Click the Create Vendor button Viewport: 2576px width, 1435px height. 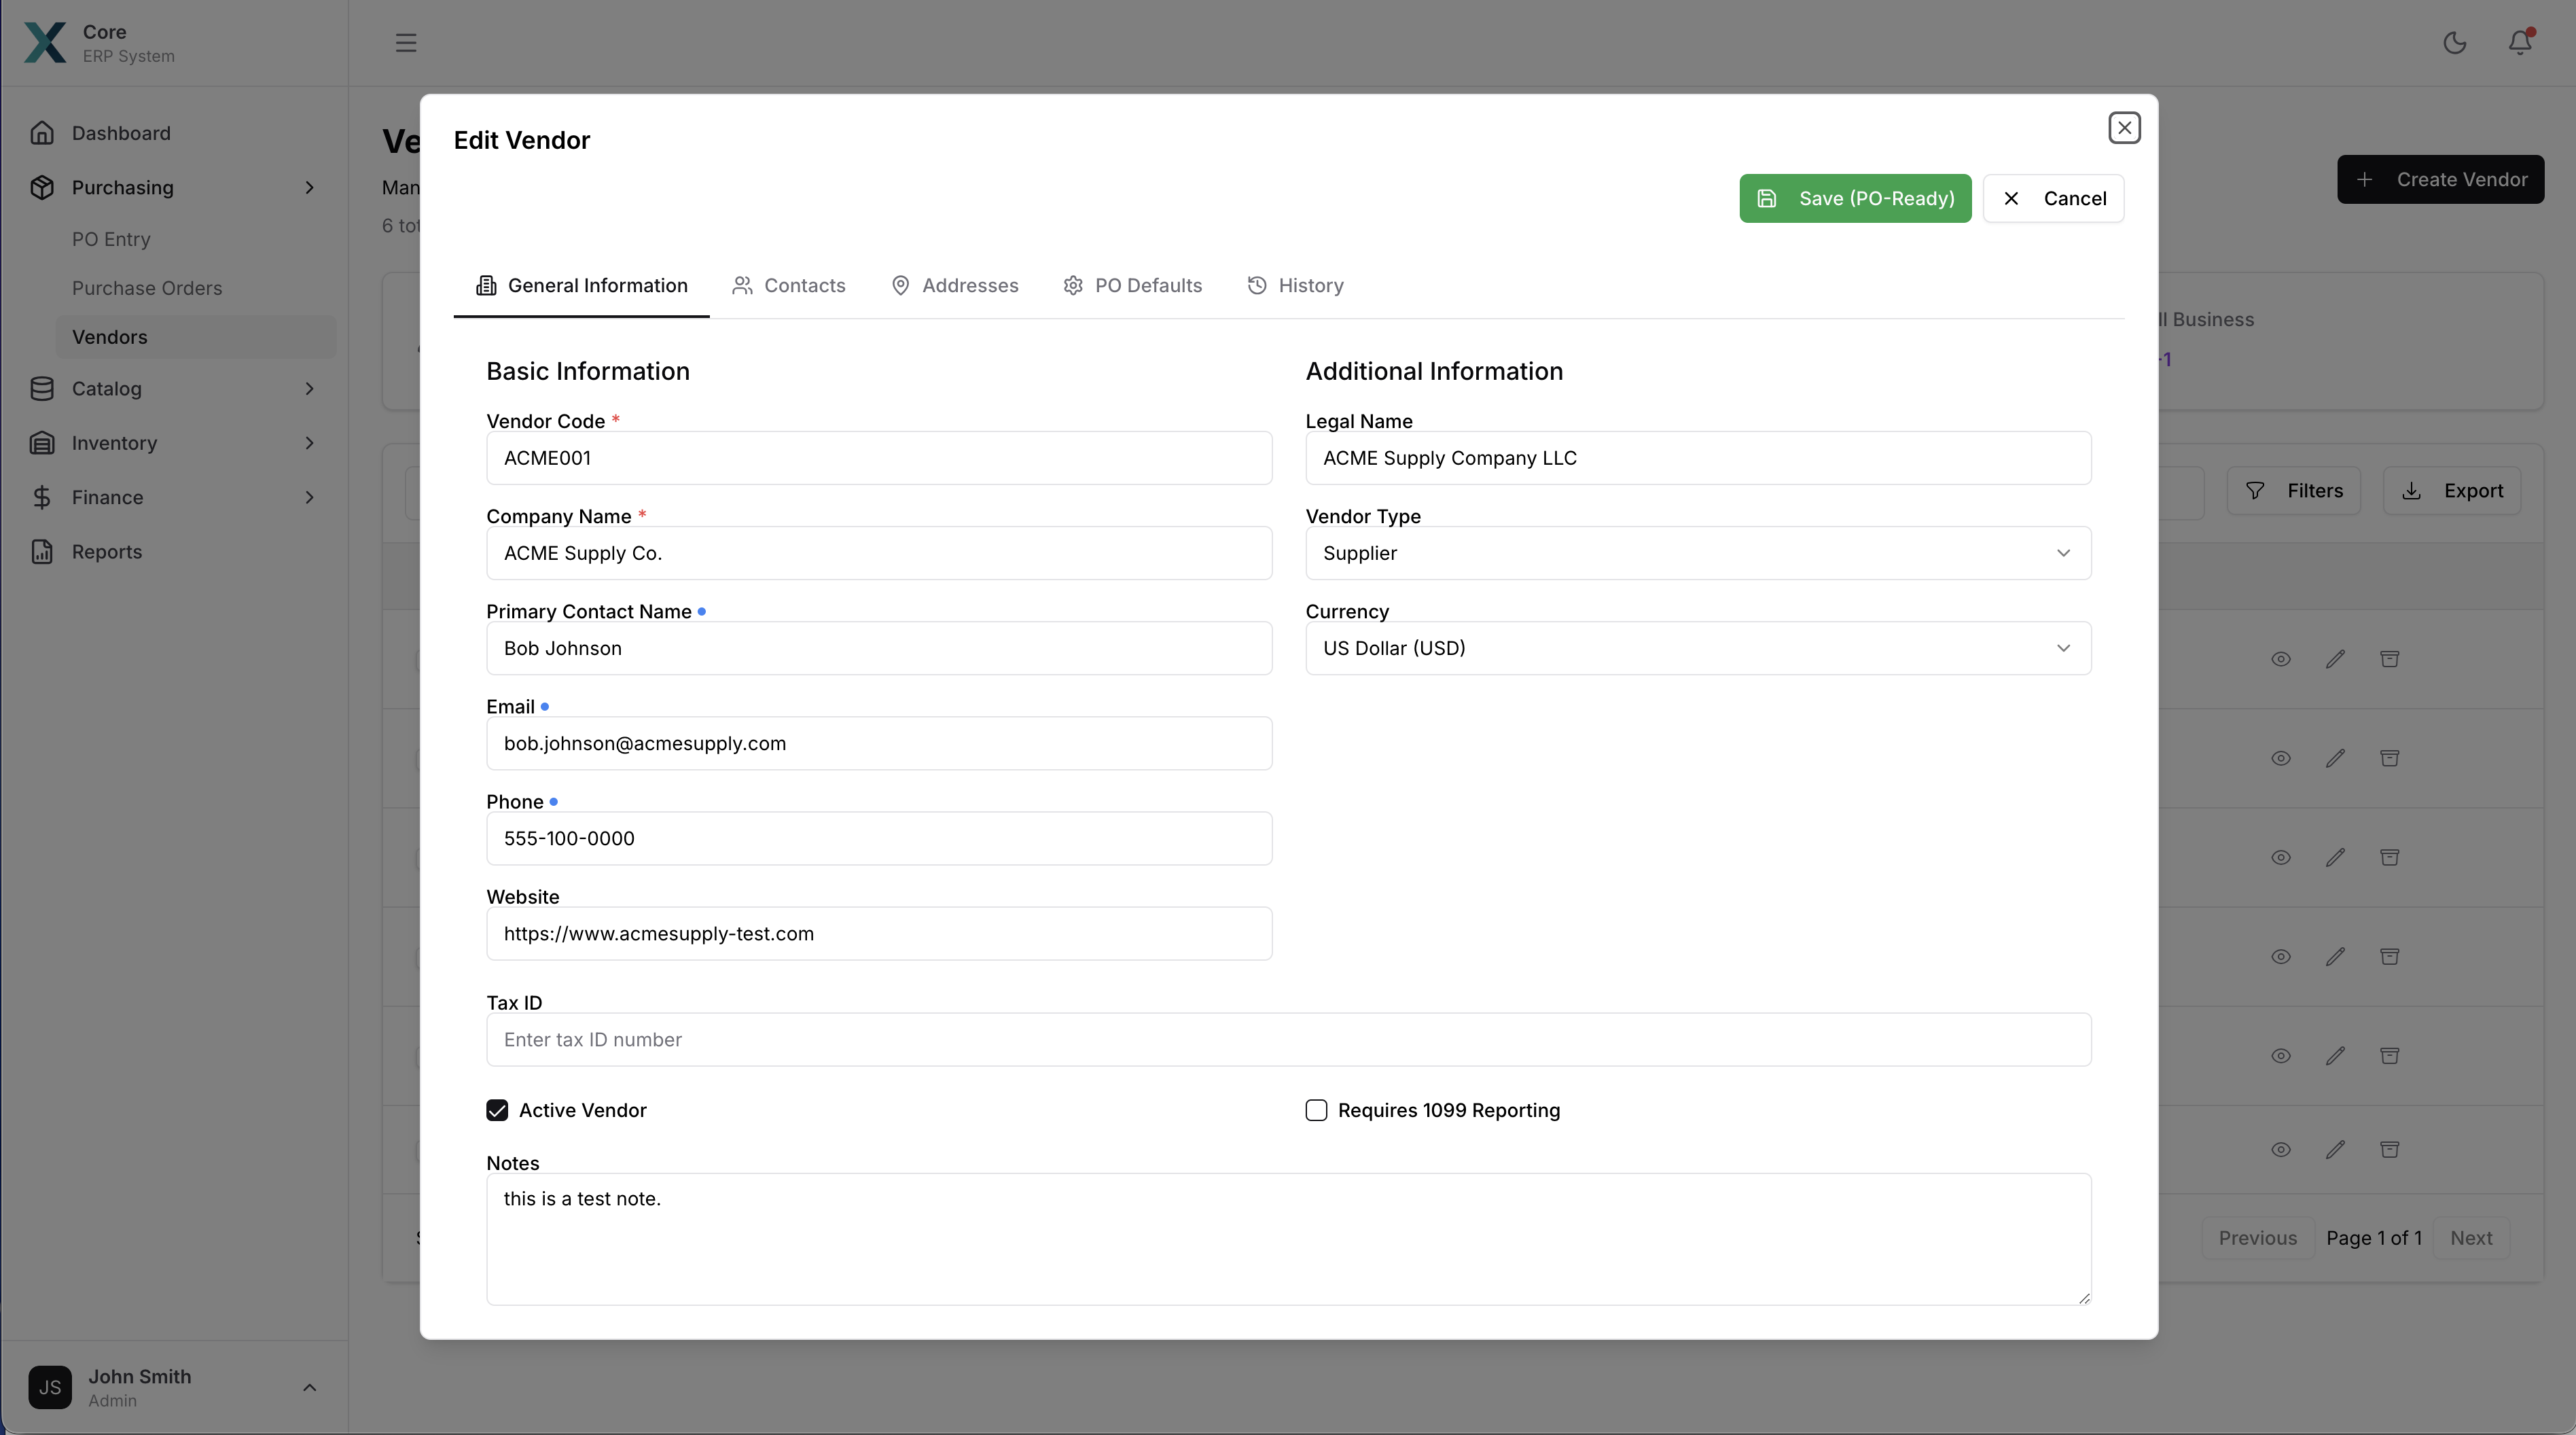click(x=2440, y=179)
